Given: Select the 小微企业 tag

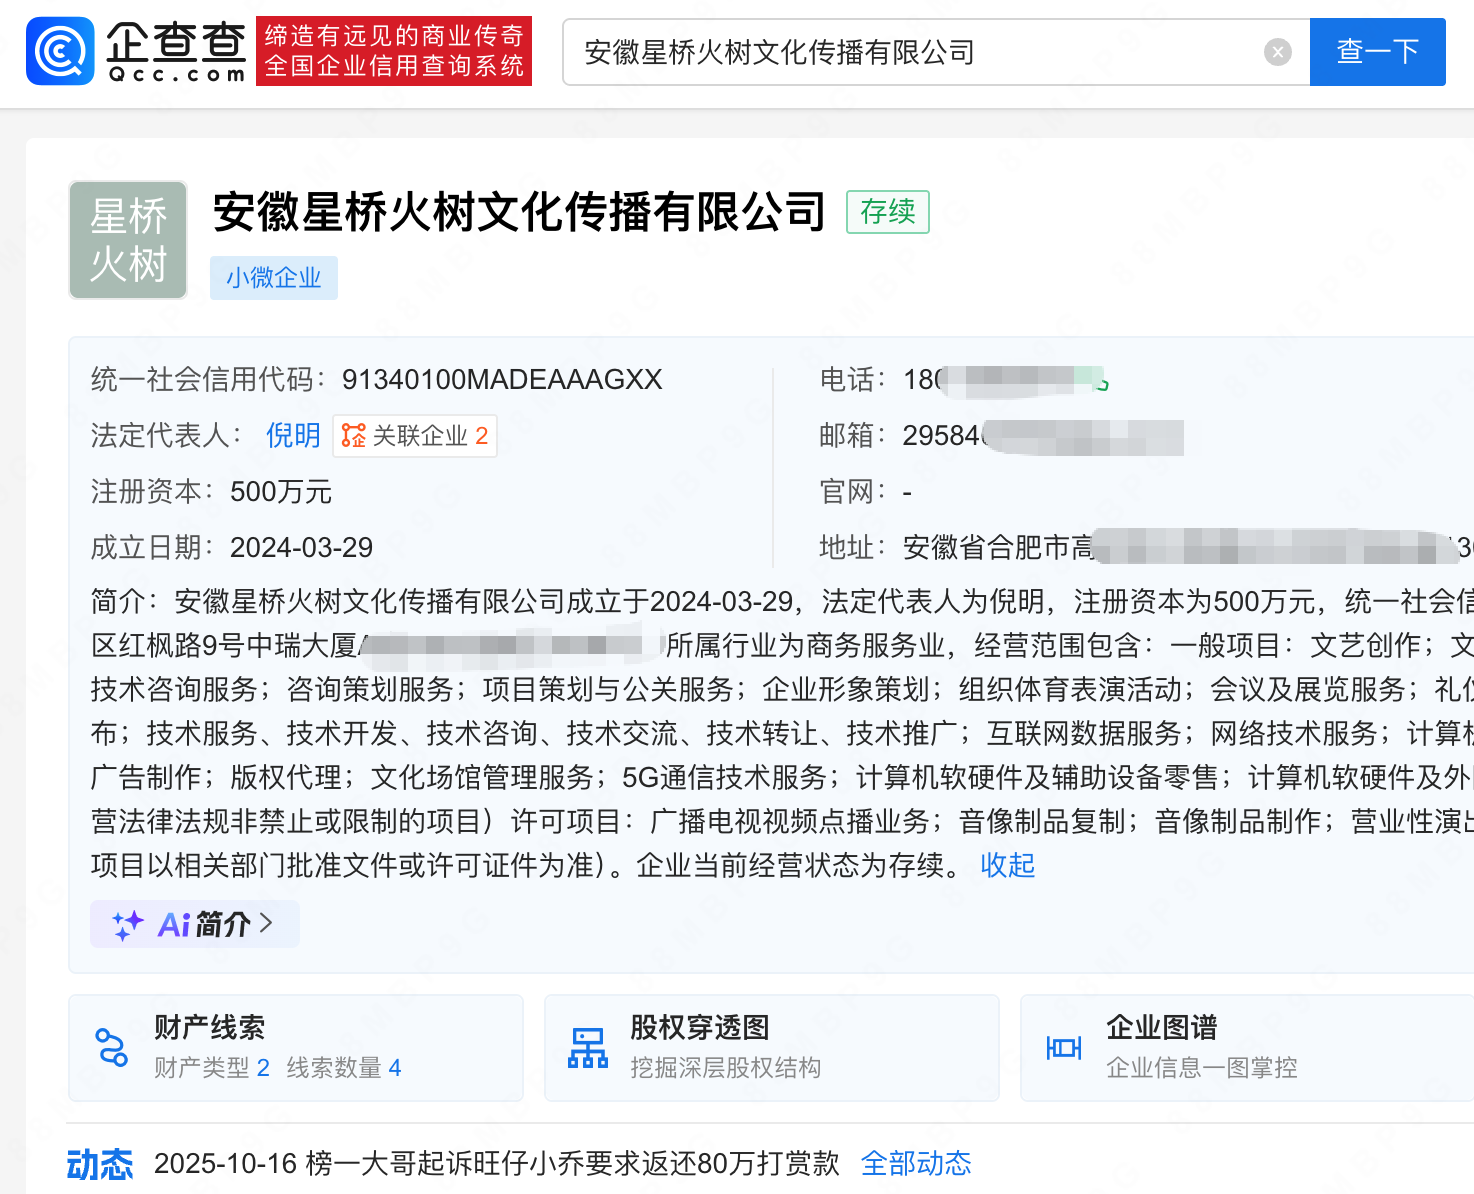Looking at the screenshot, I should coord(273,278).
